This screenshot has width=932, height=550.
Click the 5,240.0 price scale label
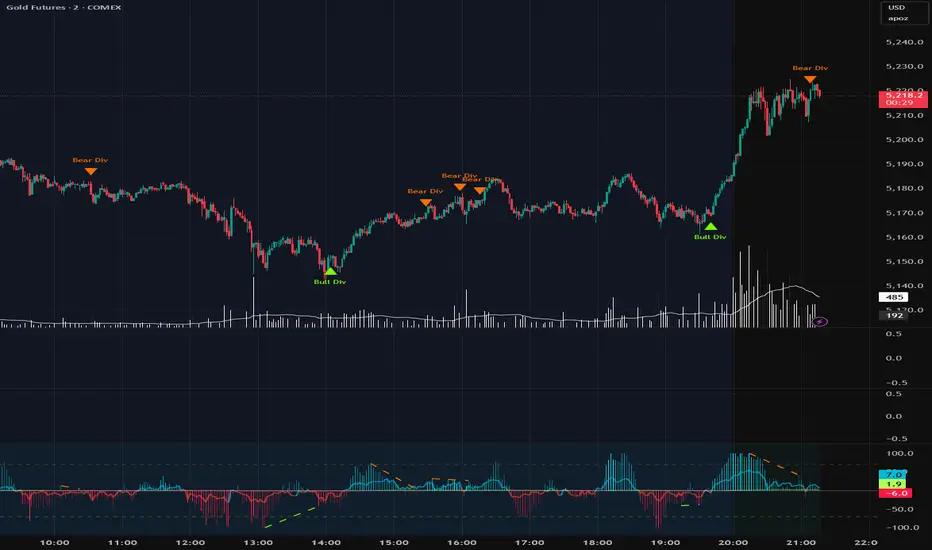904,42
